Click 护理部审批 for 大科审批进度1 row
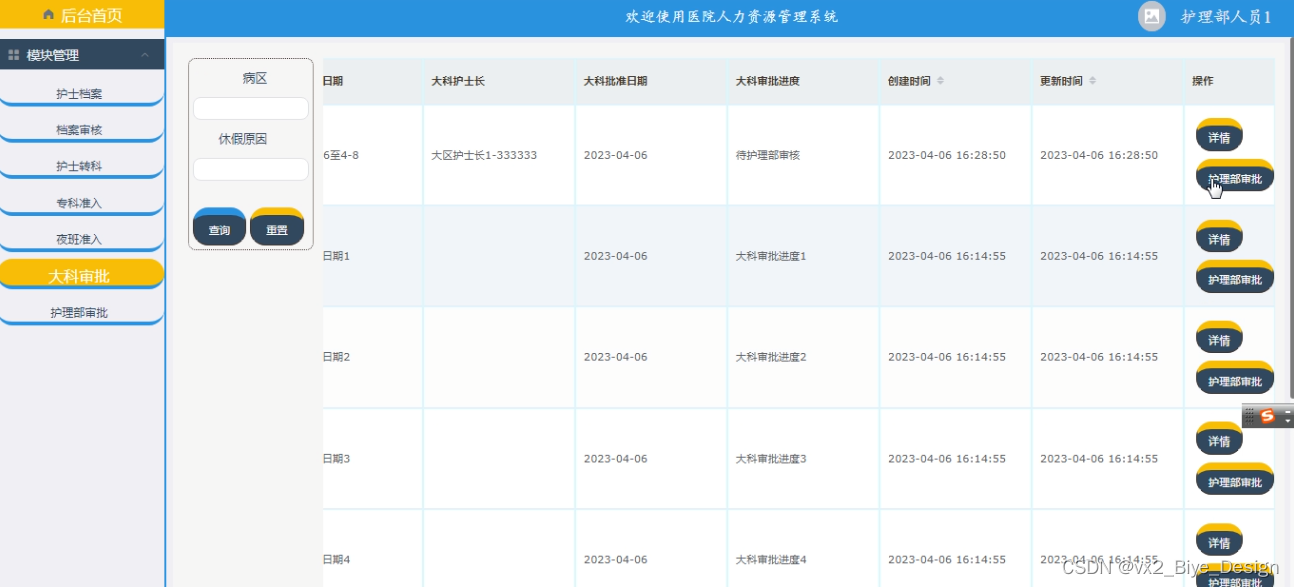Viewport: 1294px width, 587px height. pyautogui.click(x=1235, y=277)
